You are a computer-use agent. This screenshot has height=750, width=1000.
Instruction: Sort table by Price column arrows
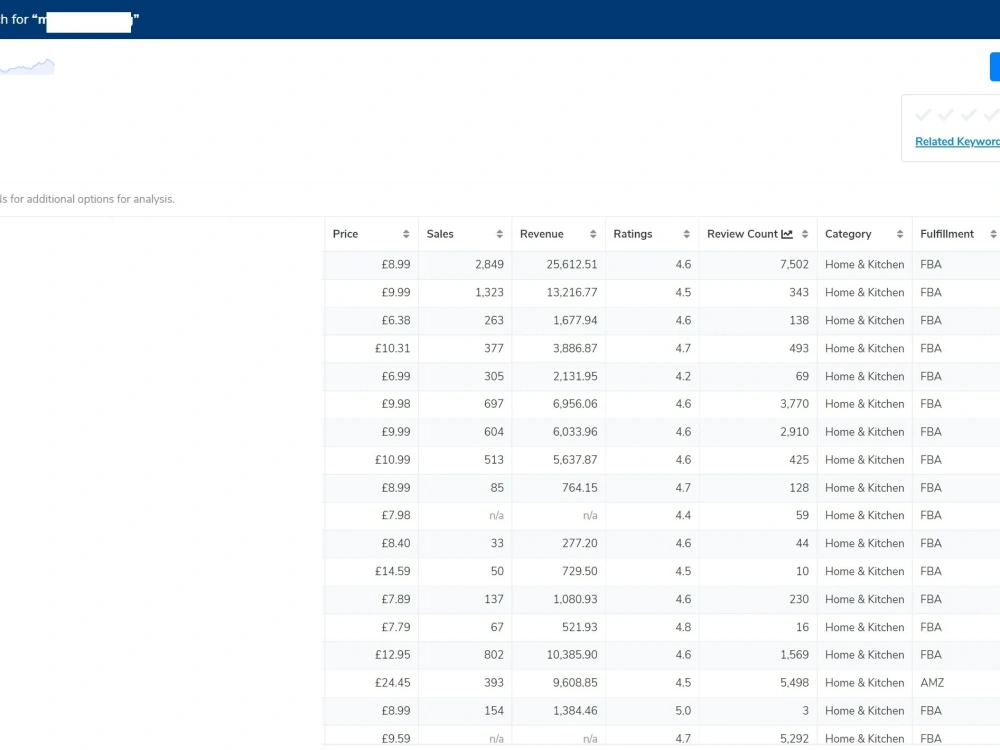(406, 234)
